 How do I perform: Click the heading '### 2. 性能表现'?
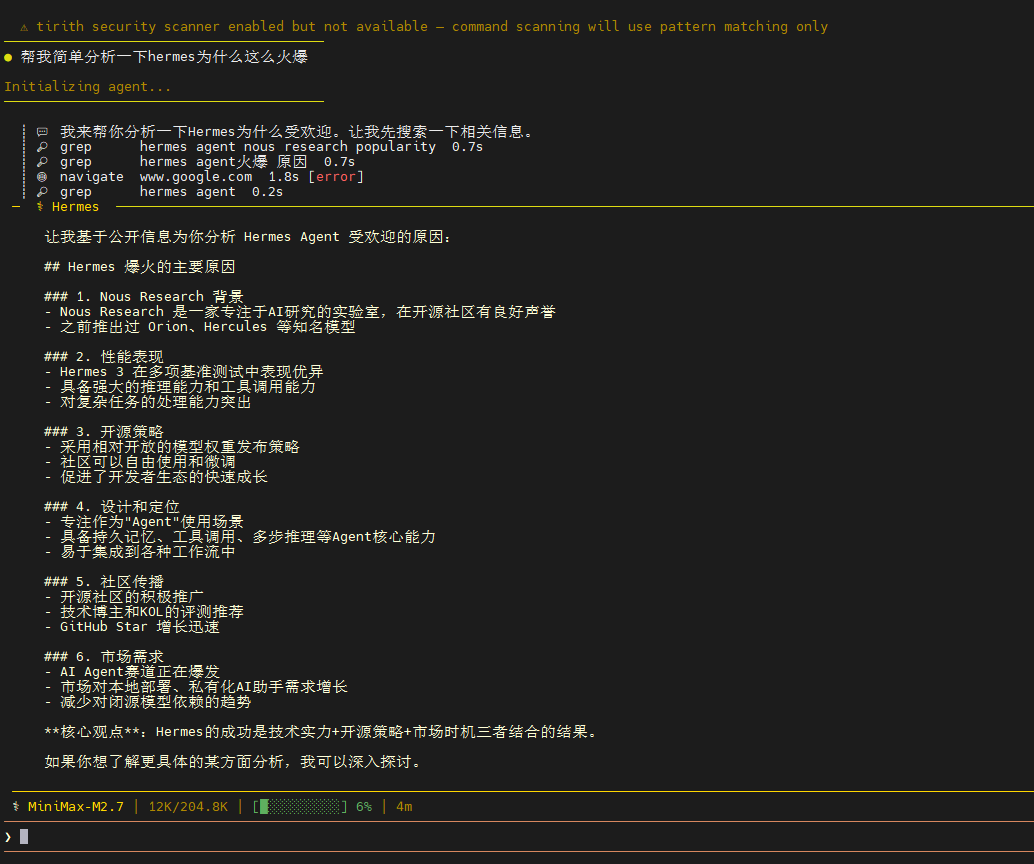click(x=104, y=357)
